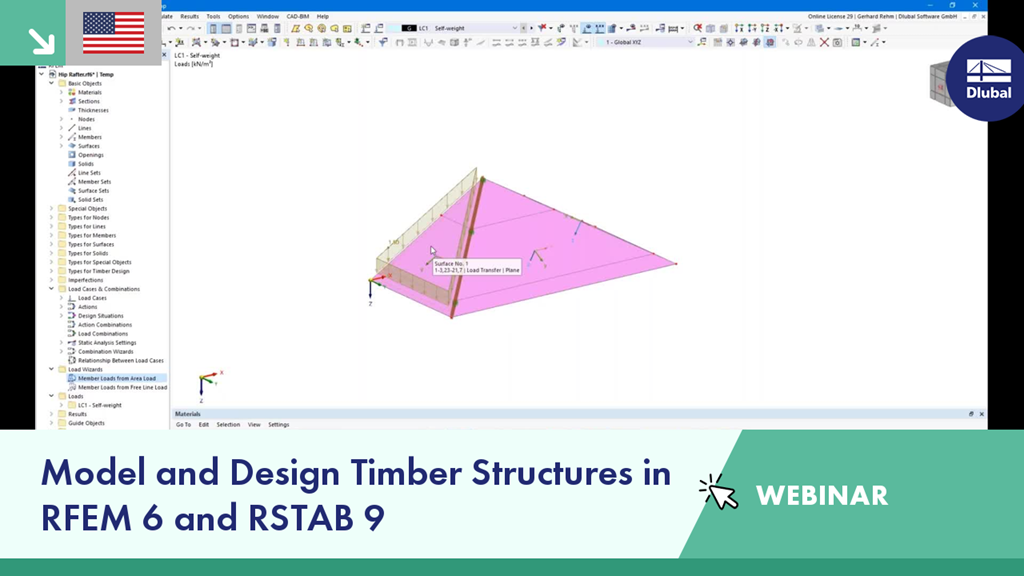Open the LC1 Self-weight load case dropdown
Viewport: 1024px width, 576px height.
516,29
